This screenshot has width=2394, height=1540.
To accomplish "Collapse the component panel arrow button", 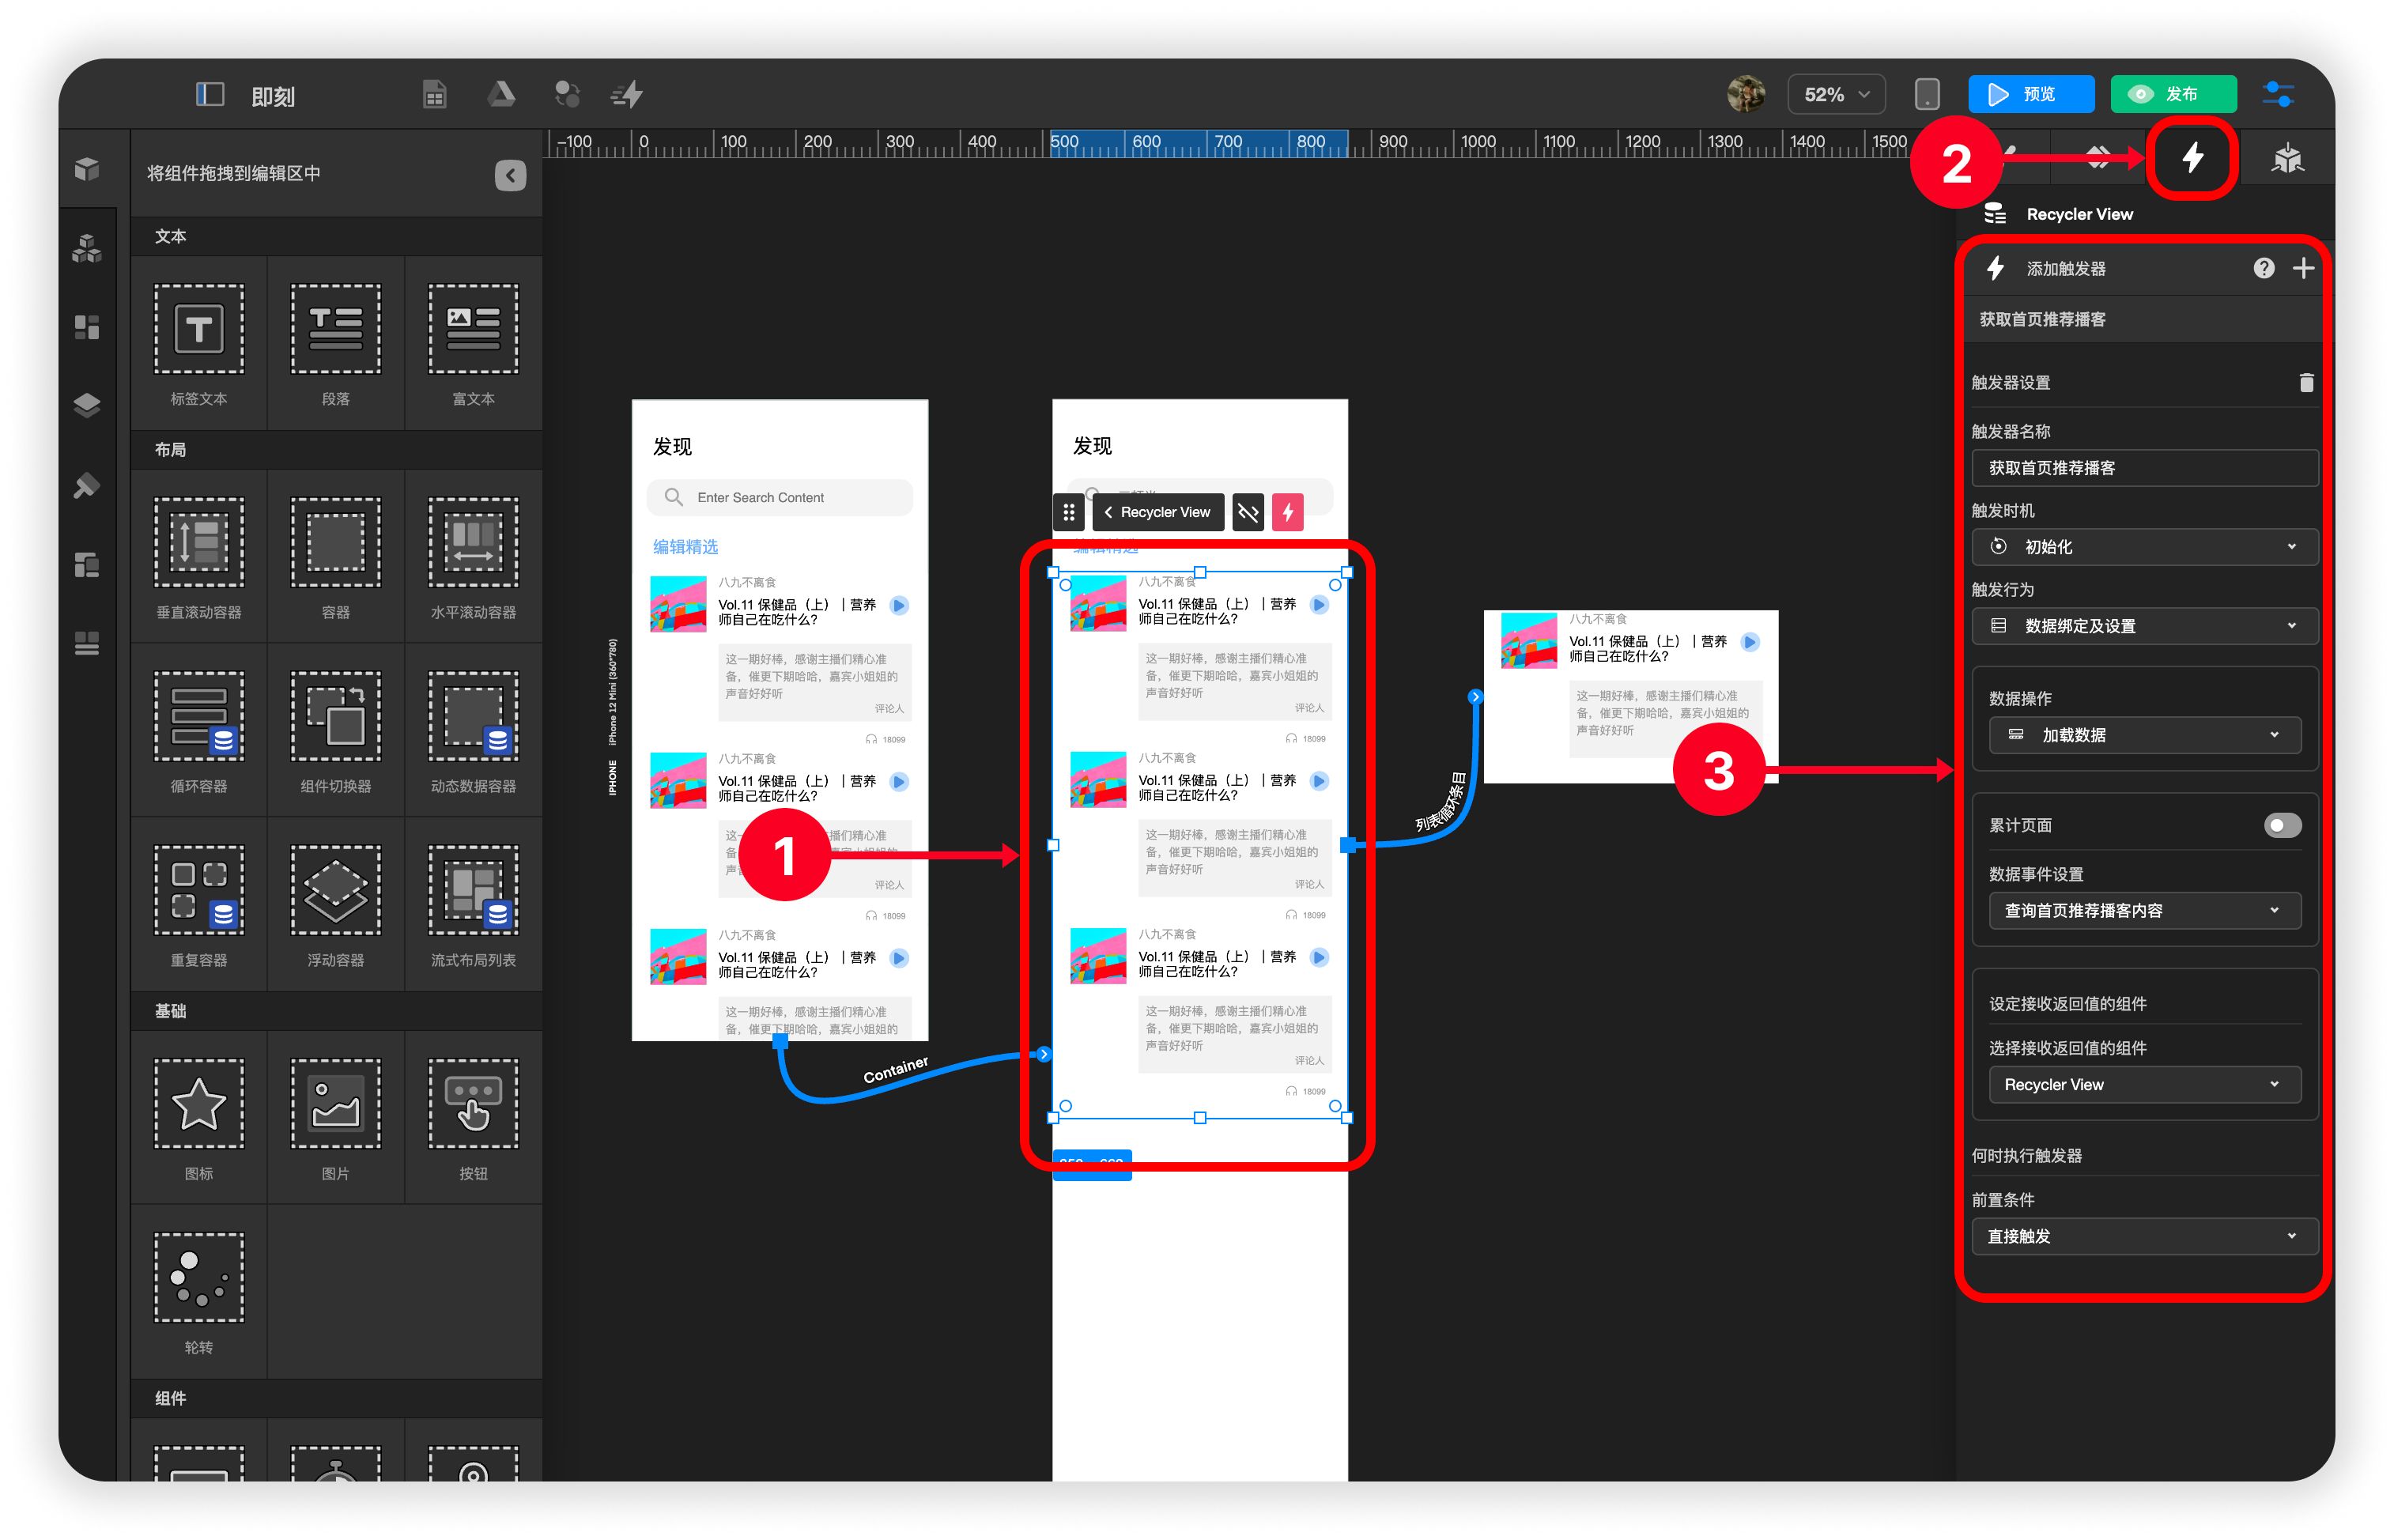I will pos(510,175).
